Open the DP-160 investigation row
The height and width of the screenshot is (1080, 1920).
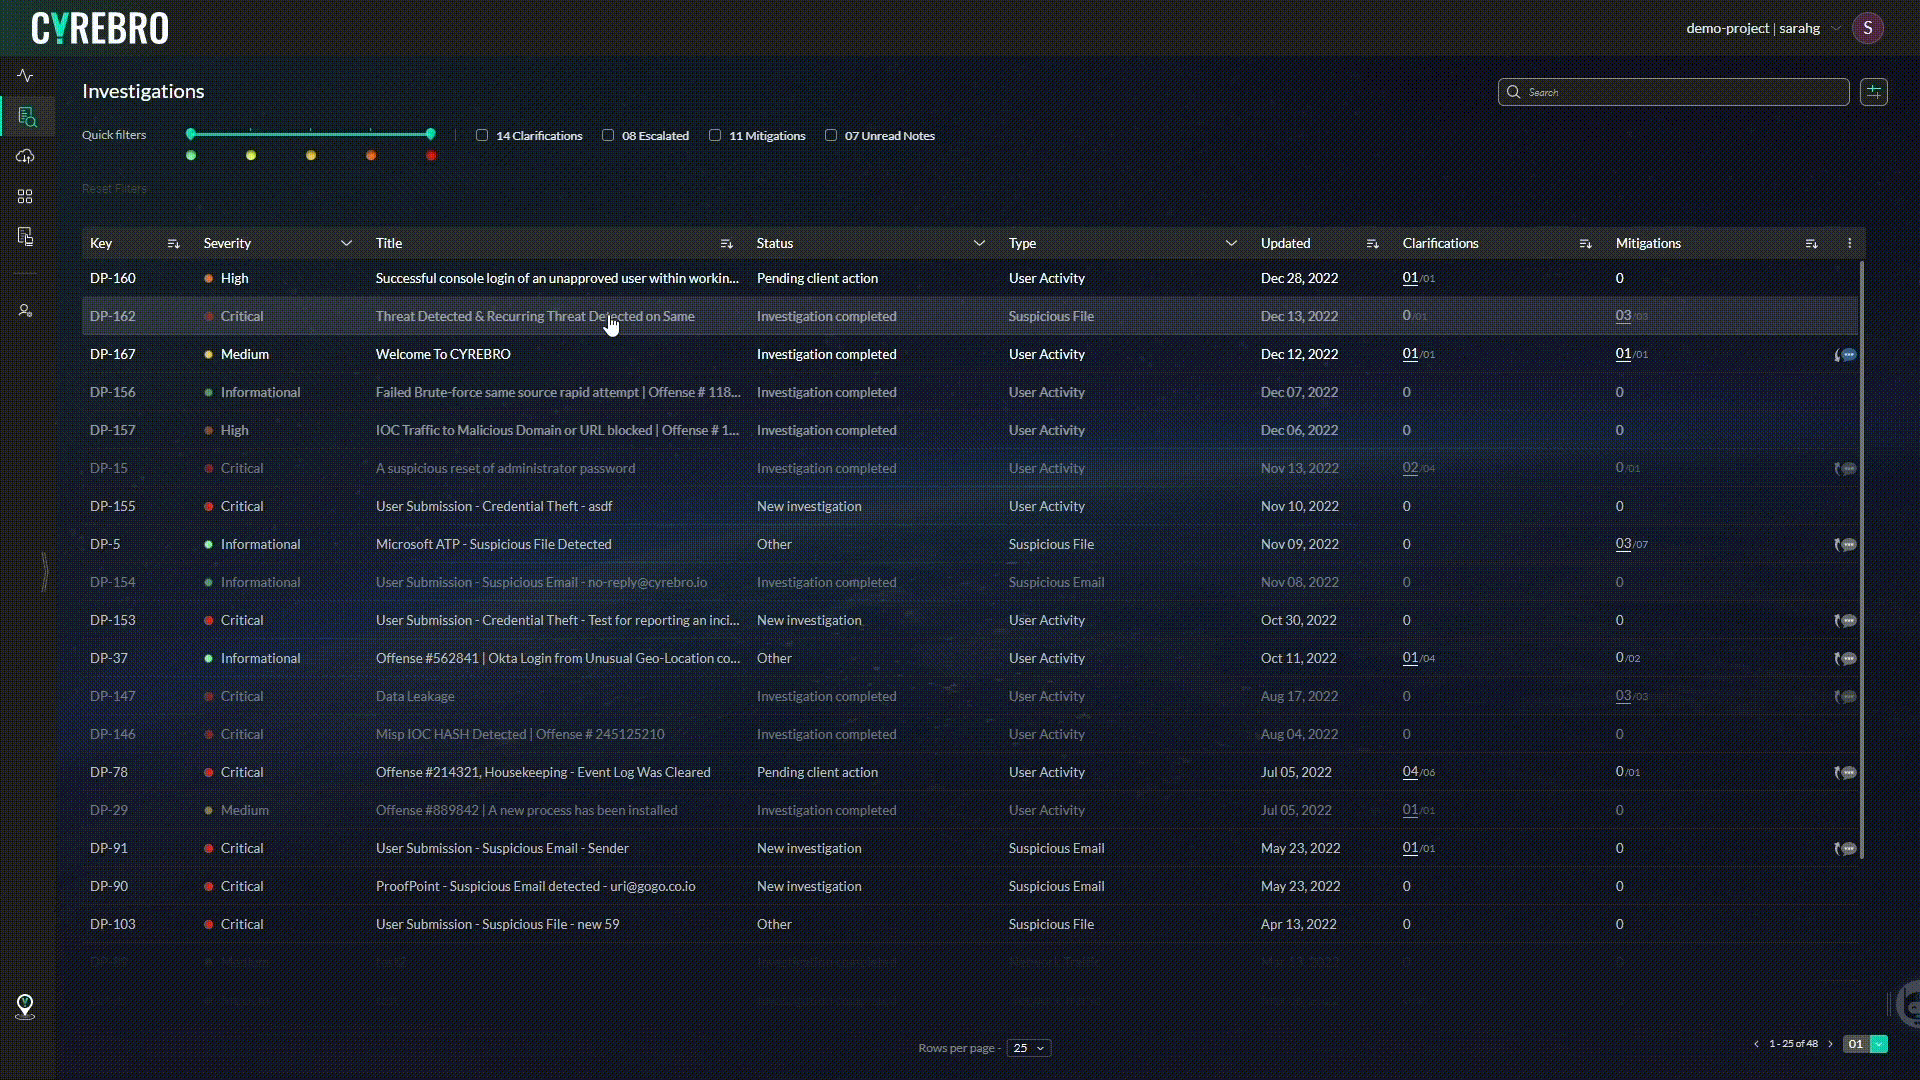(558, 278)
